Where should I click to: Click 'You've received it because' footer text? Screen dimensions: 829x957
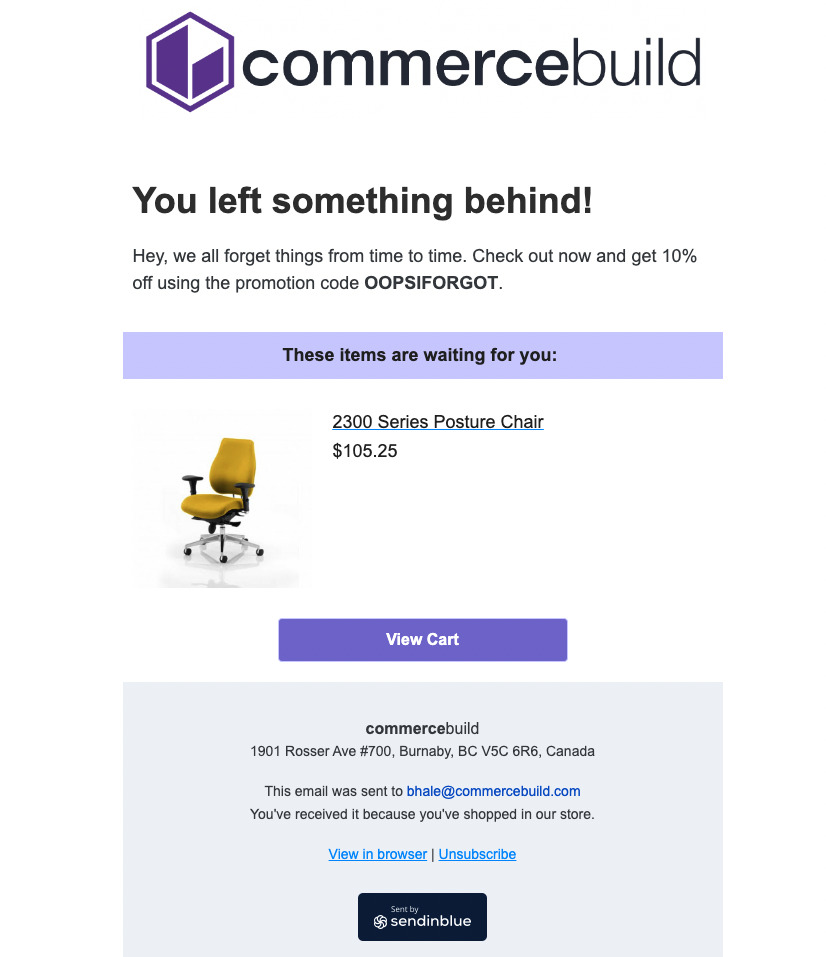tap(422, 815)
